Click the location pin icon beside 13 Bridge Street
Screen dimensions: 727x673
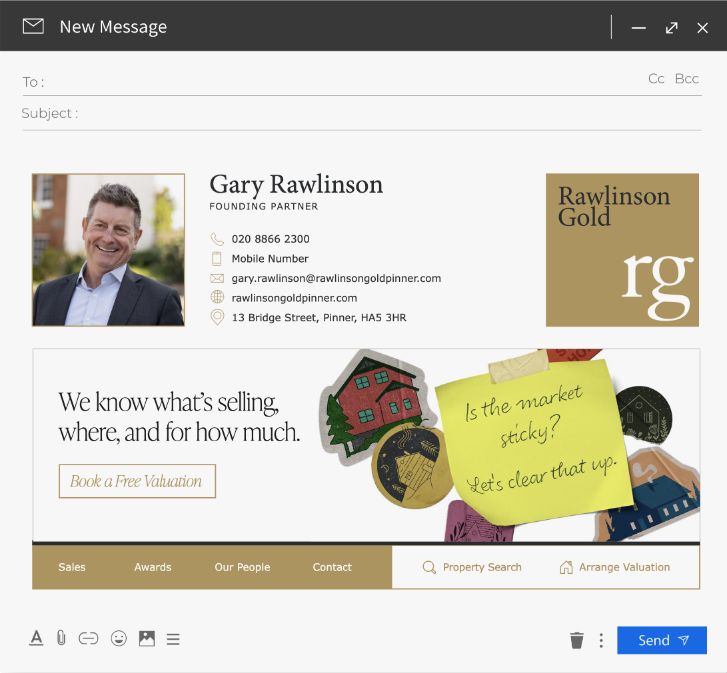click(217, 317)
